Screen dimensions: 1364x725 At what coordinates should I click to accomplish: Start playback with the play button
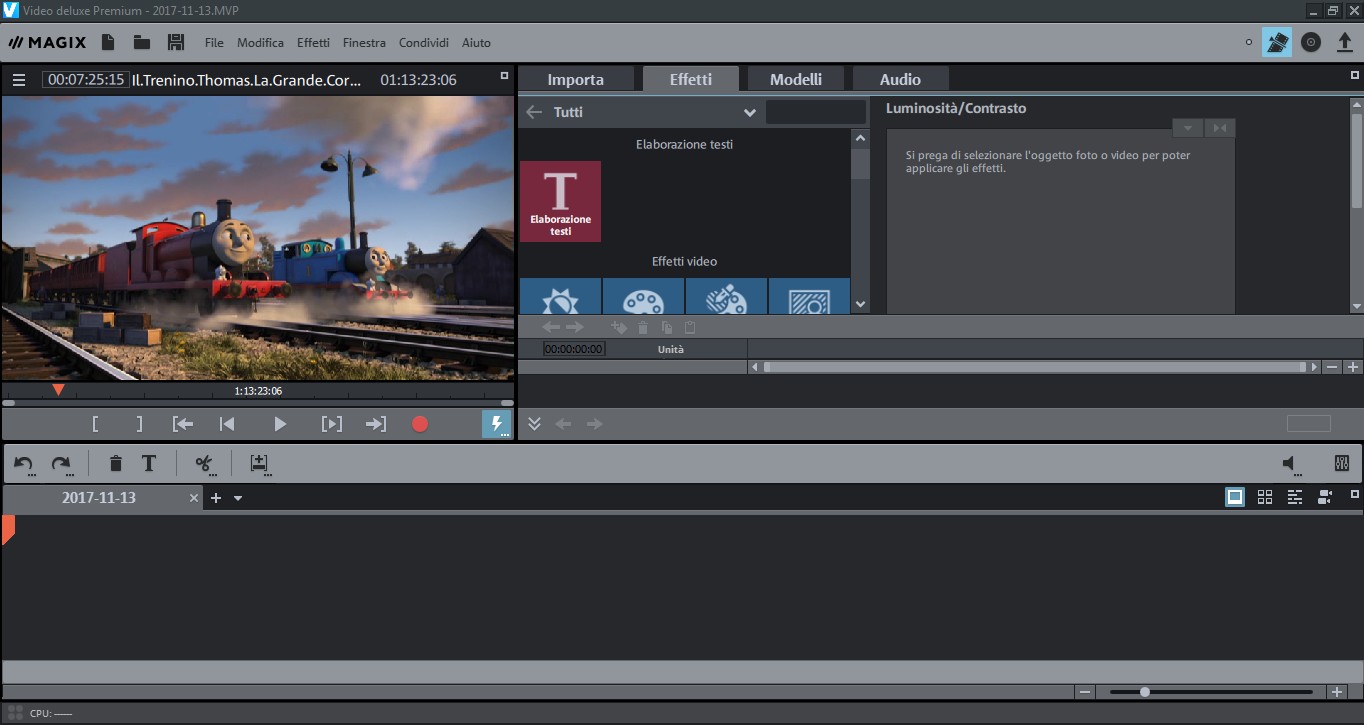tap(280, 424)
